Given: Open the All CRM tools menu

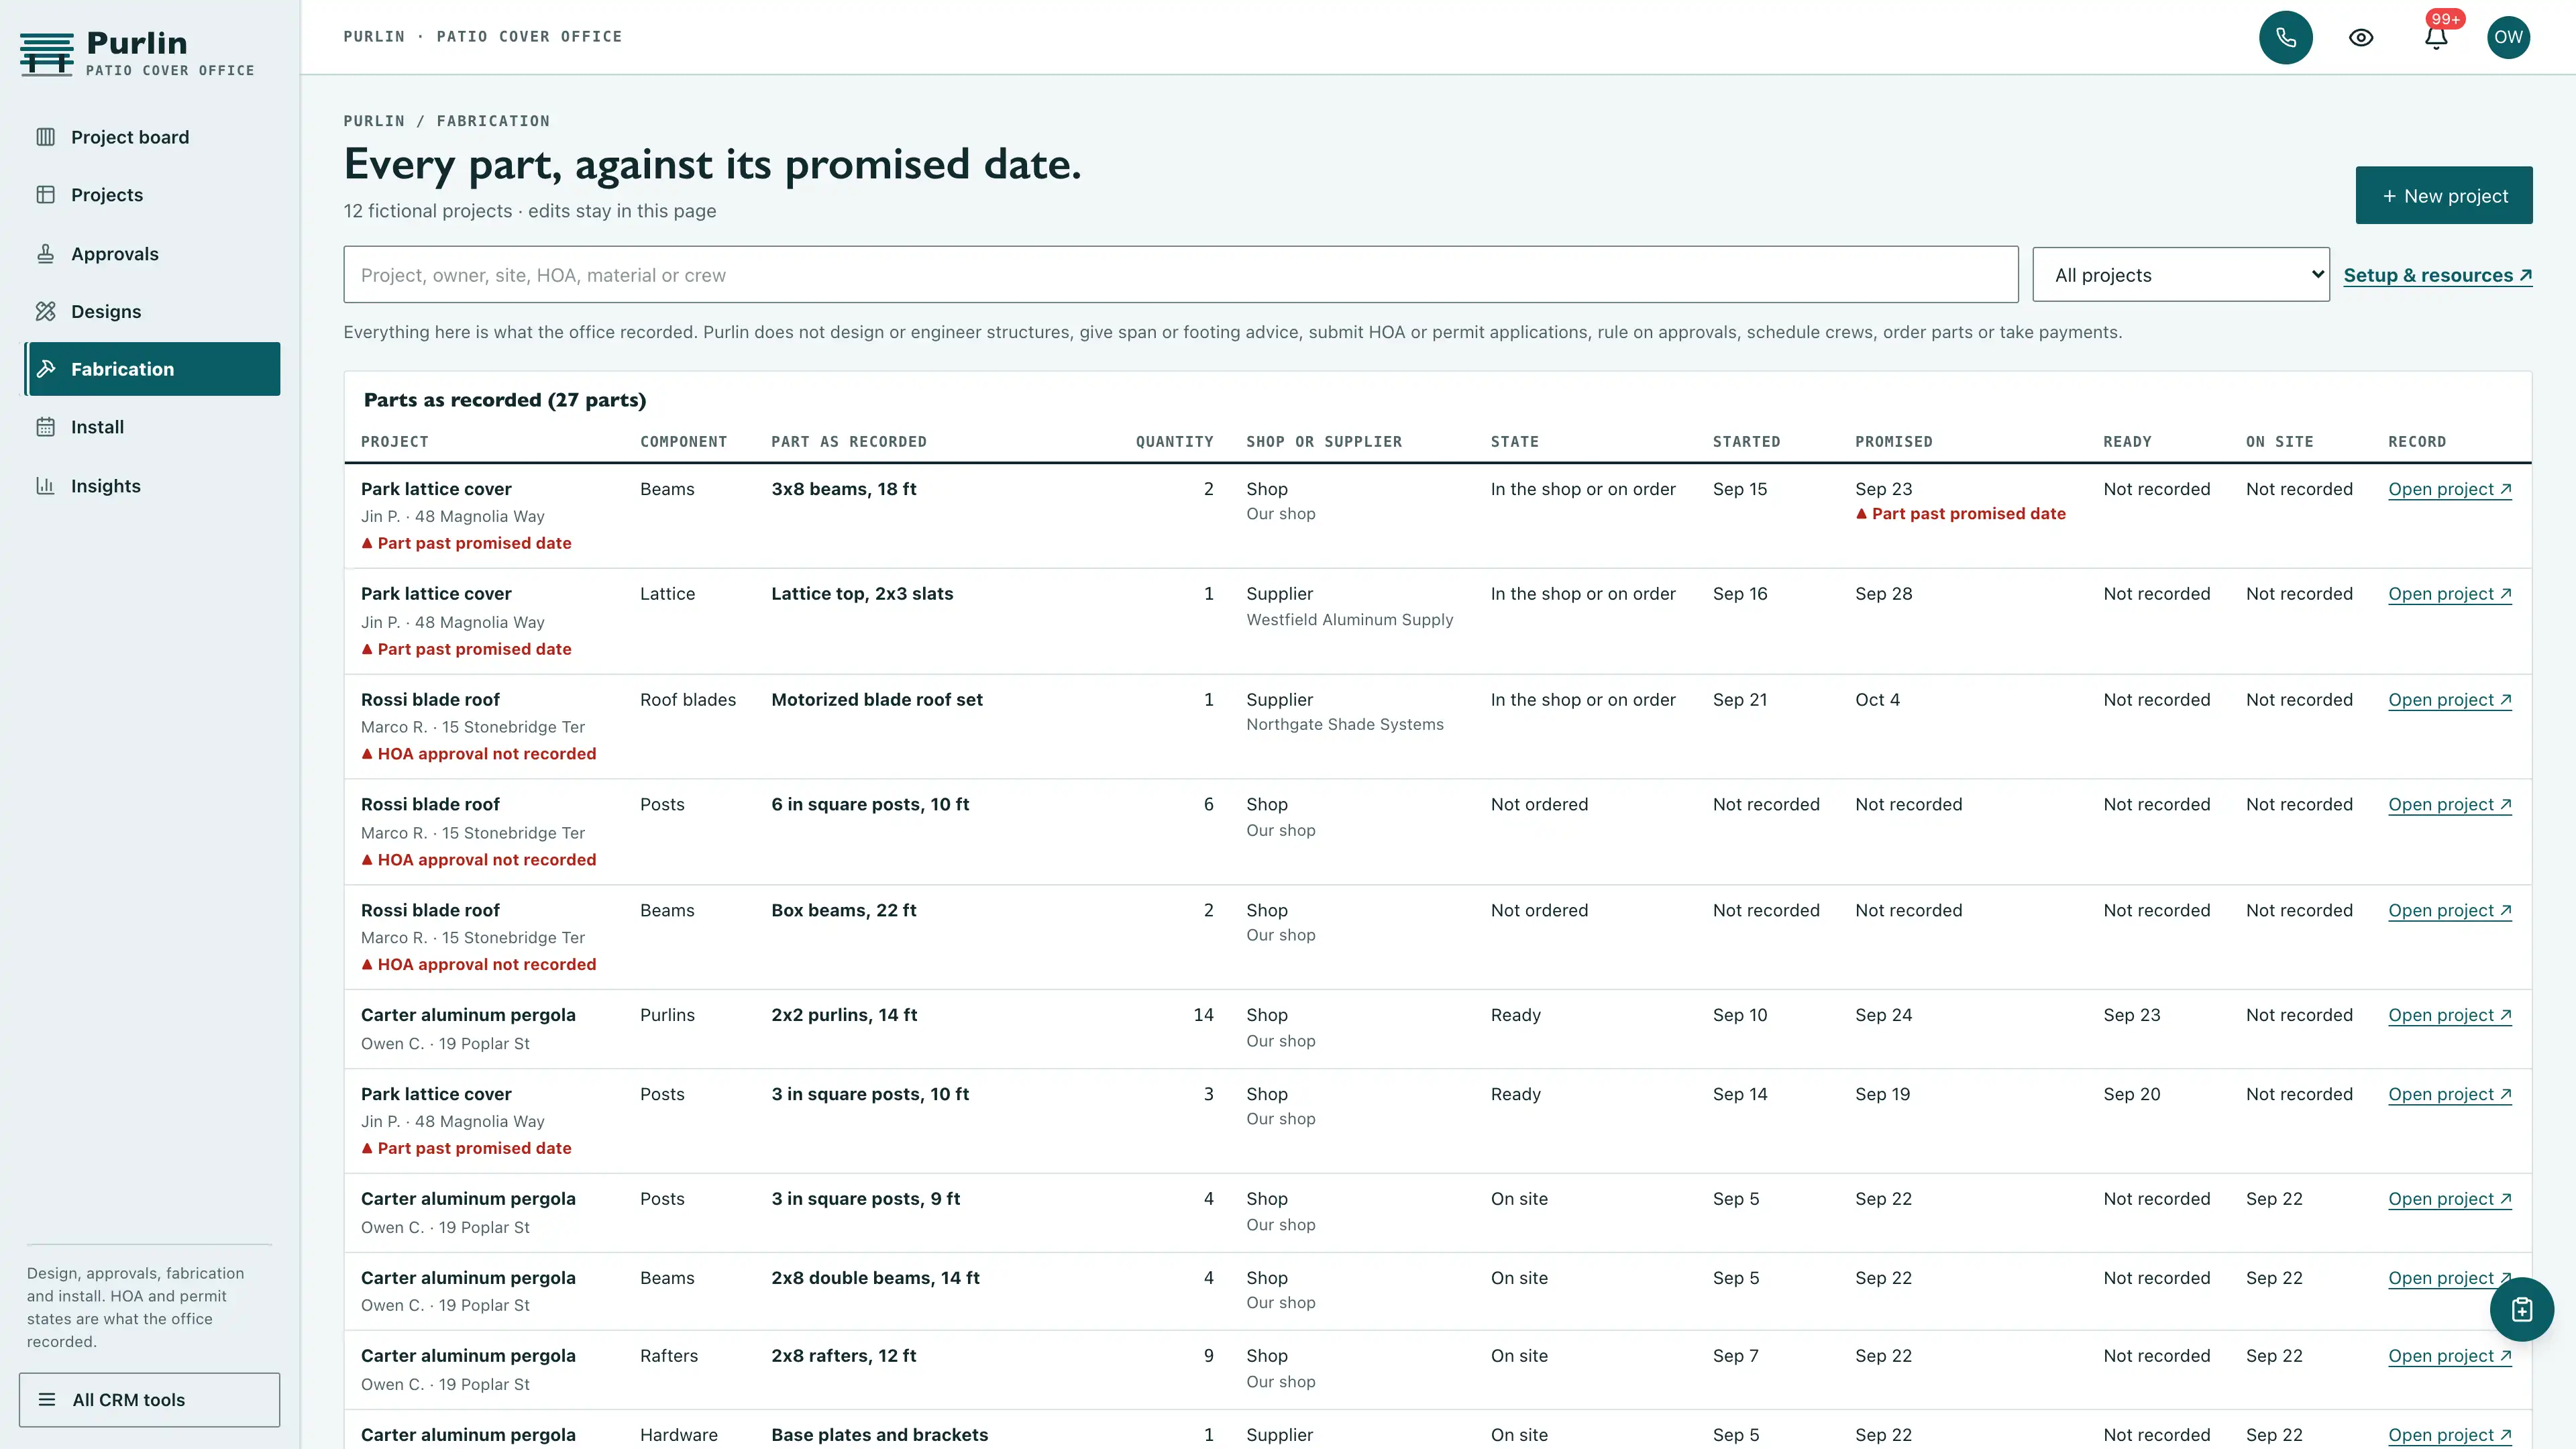Looking at the screenshot, I should [x=149, y=1399].
